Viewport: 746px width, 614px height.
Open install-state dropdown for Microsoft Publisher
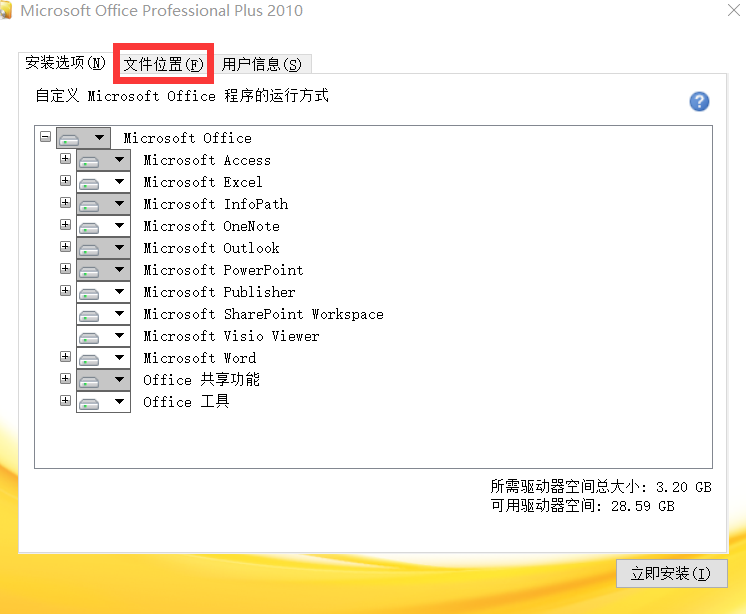pos(103,292)
